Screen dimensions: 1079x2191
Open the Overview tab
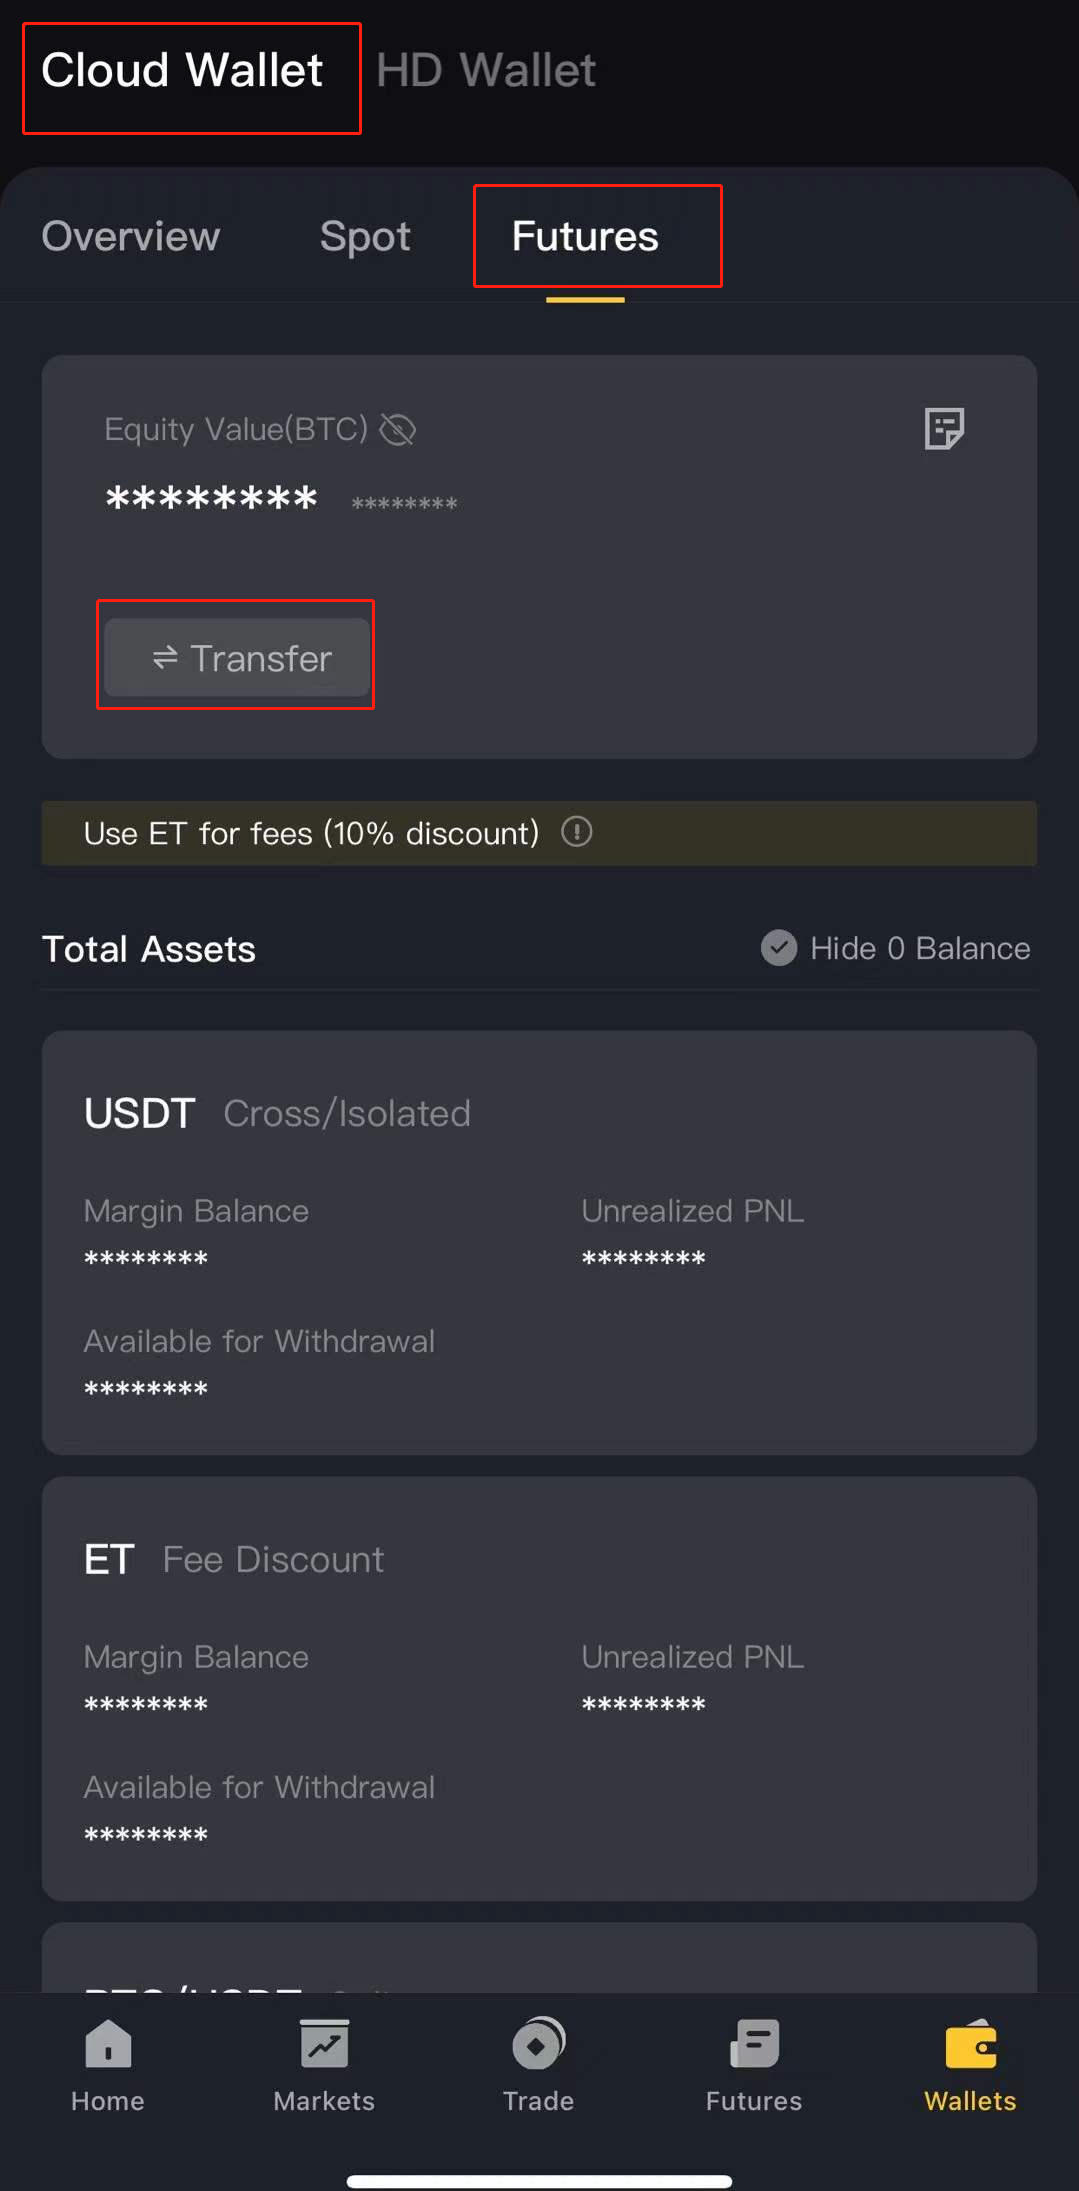click(x=131, y=237)
